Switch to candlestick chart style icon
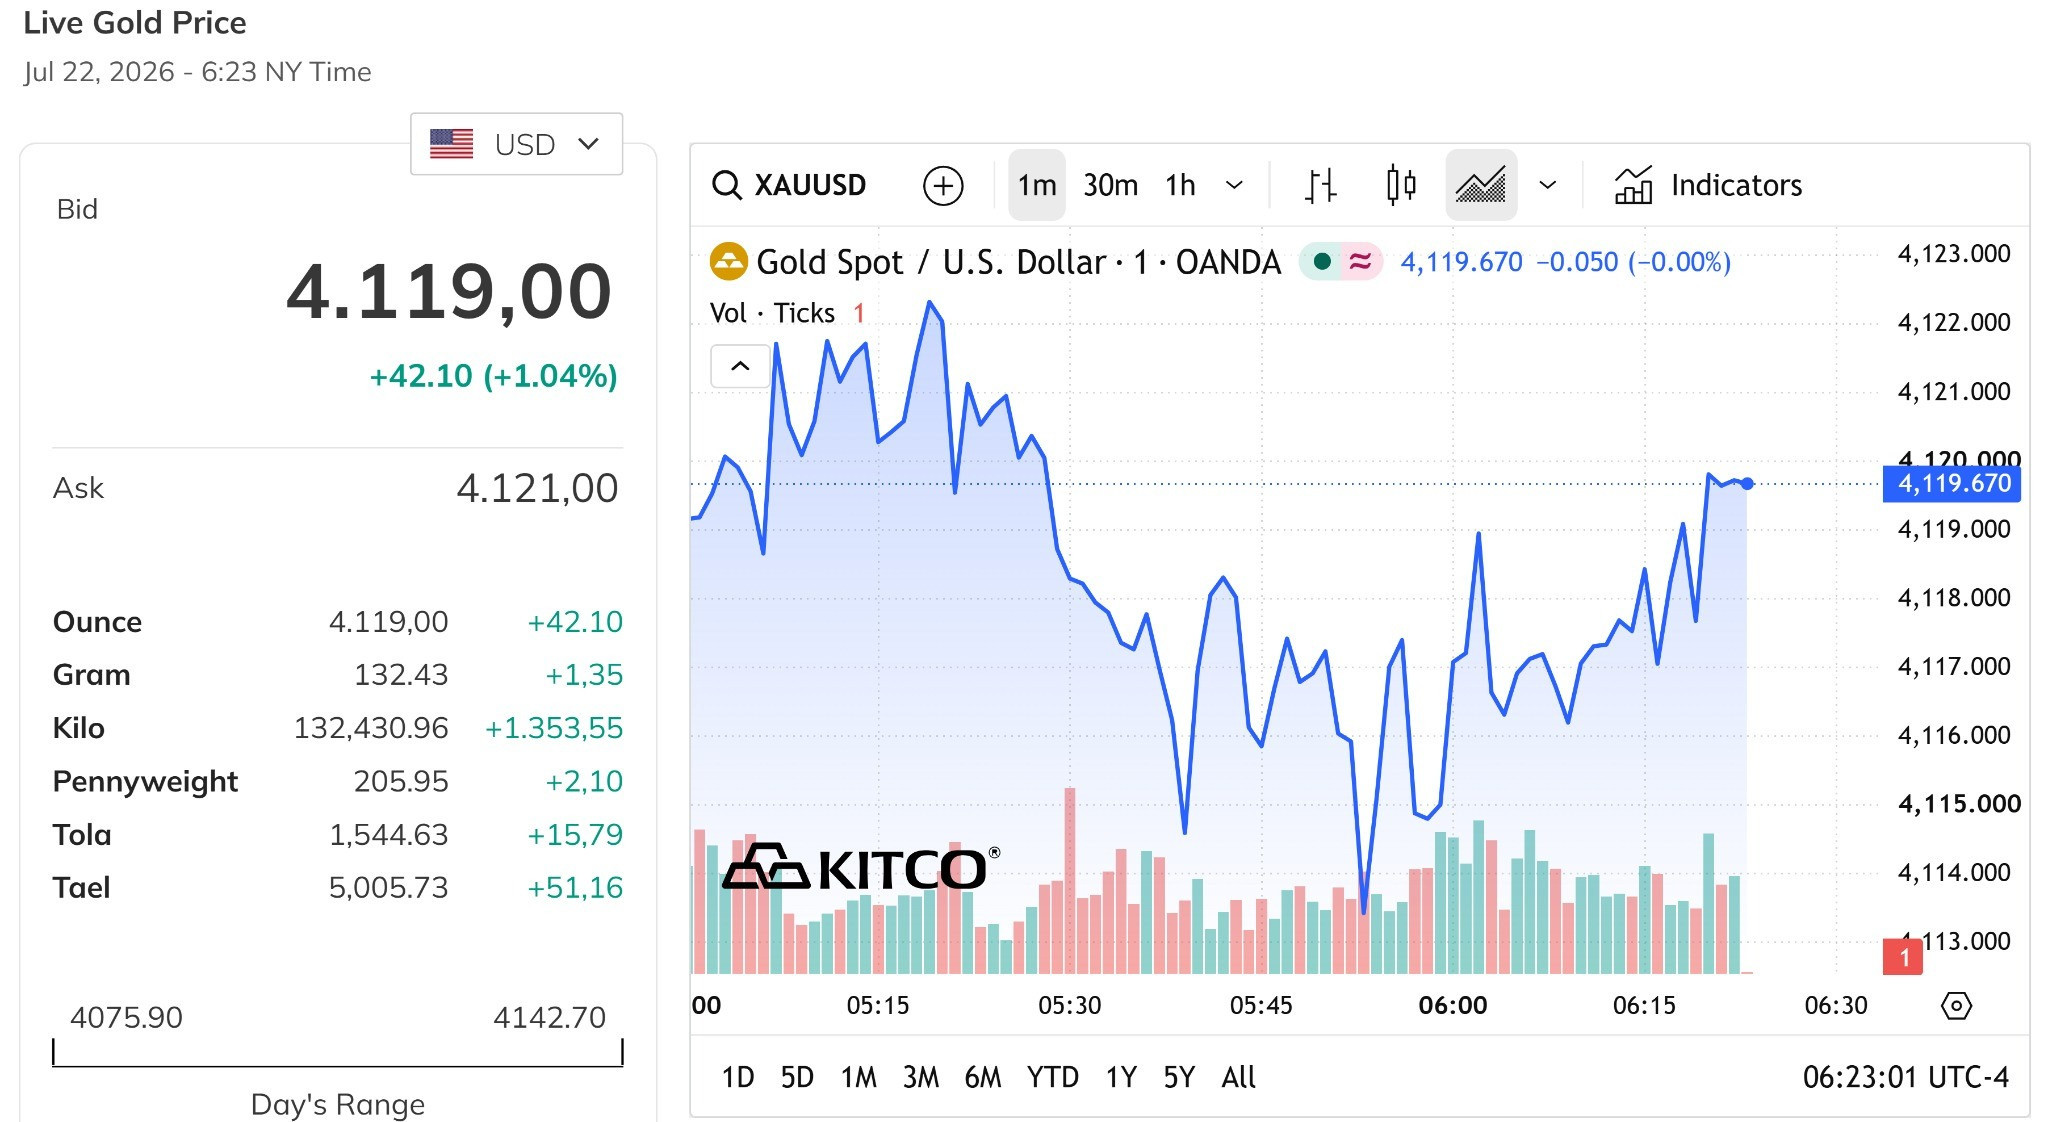This screenshot has height=1122, width=2048. [1401, 185]
